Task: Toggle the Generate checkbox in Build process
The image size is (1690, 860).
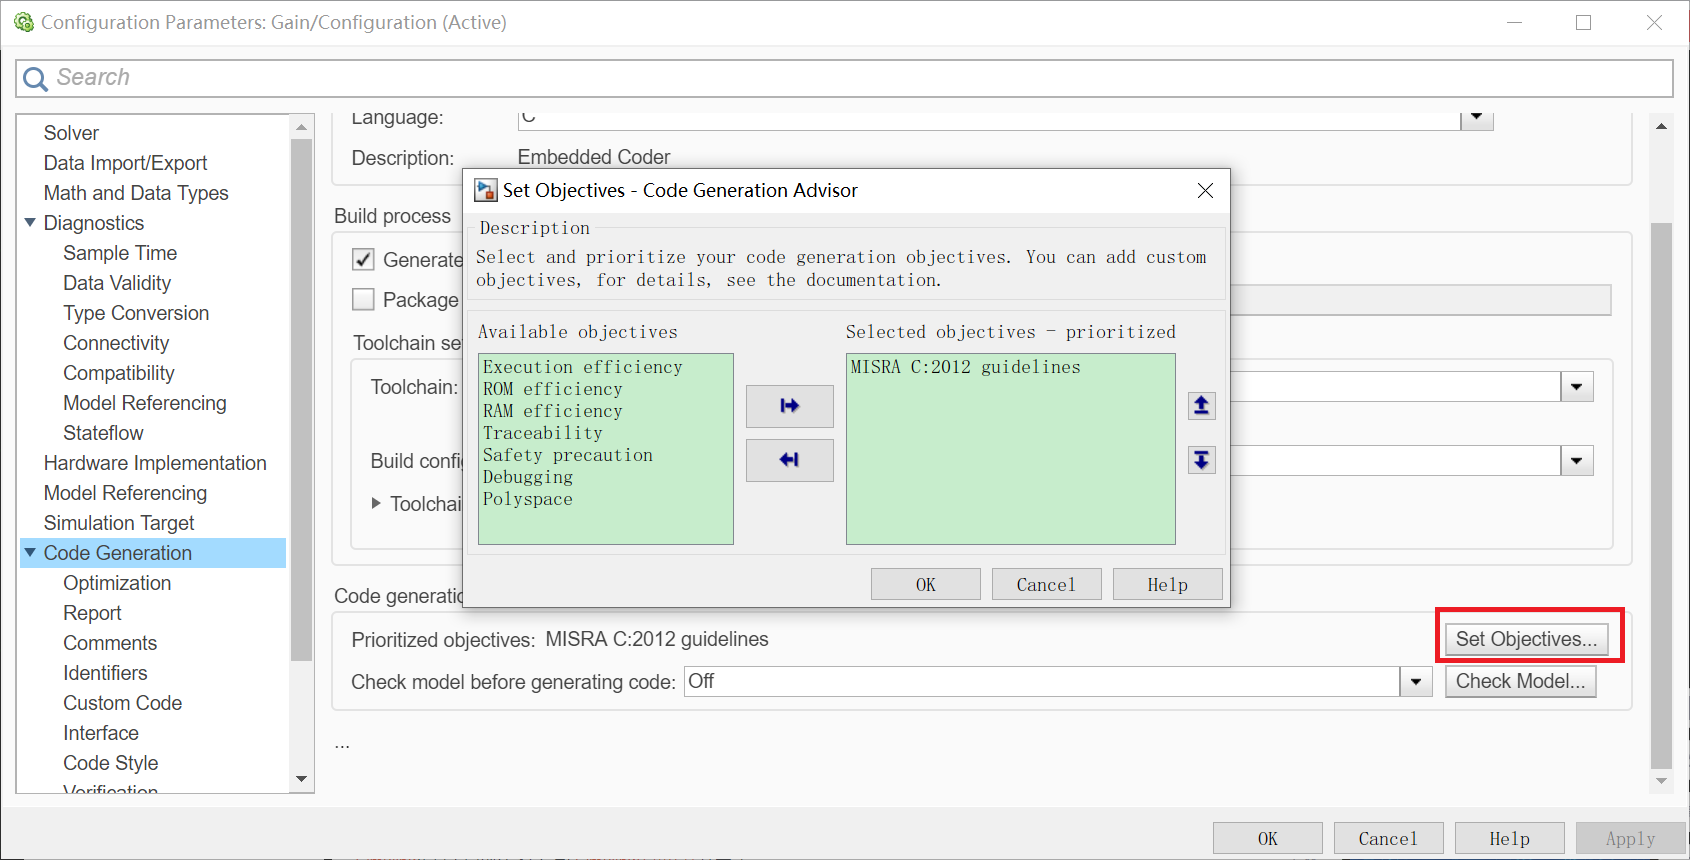Action: 363,259
